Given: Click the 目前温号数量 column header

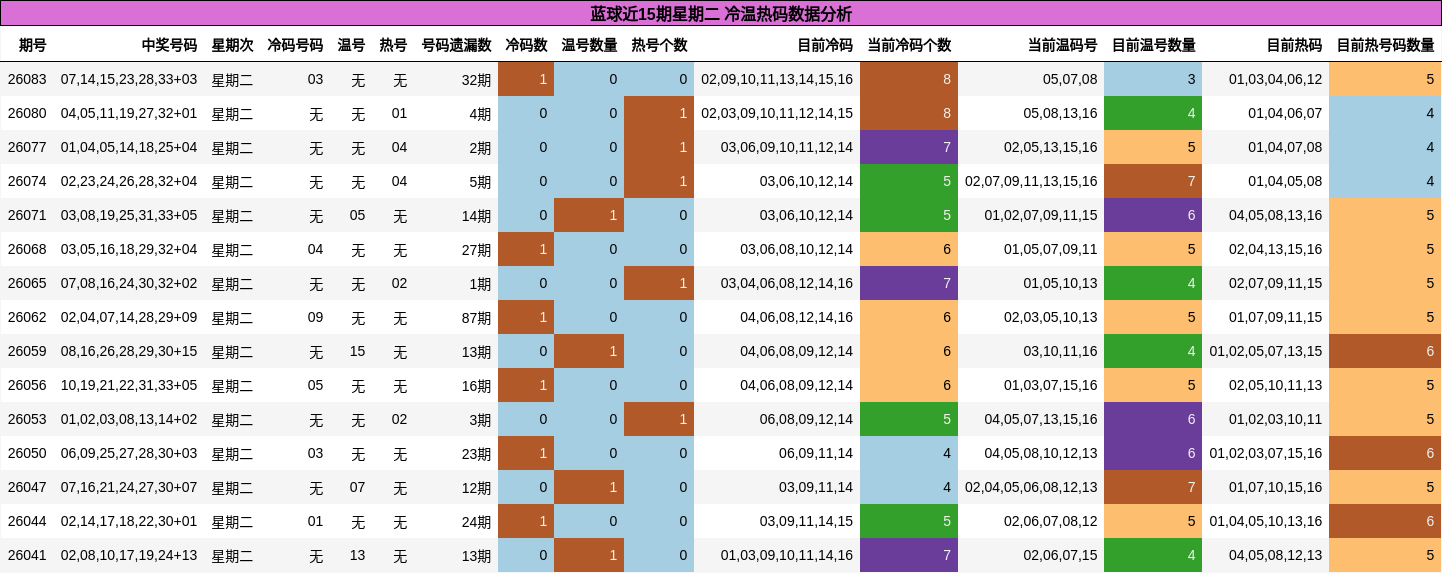Looking at the screenshot, I should pos(1154,45).
